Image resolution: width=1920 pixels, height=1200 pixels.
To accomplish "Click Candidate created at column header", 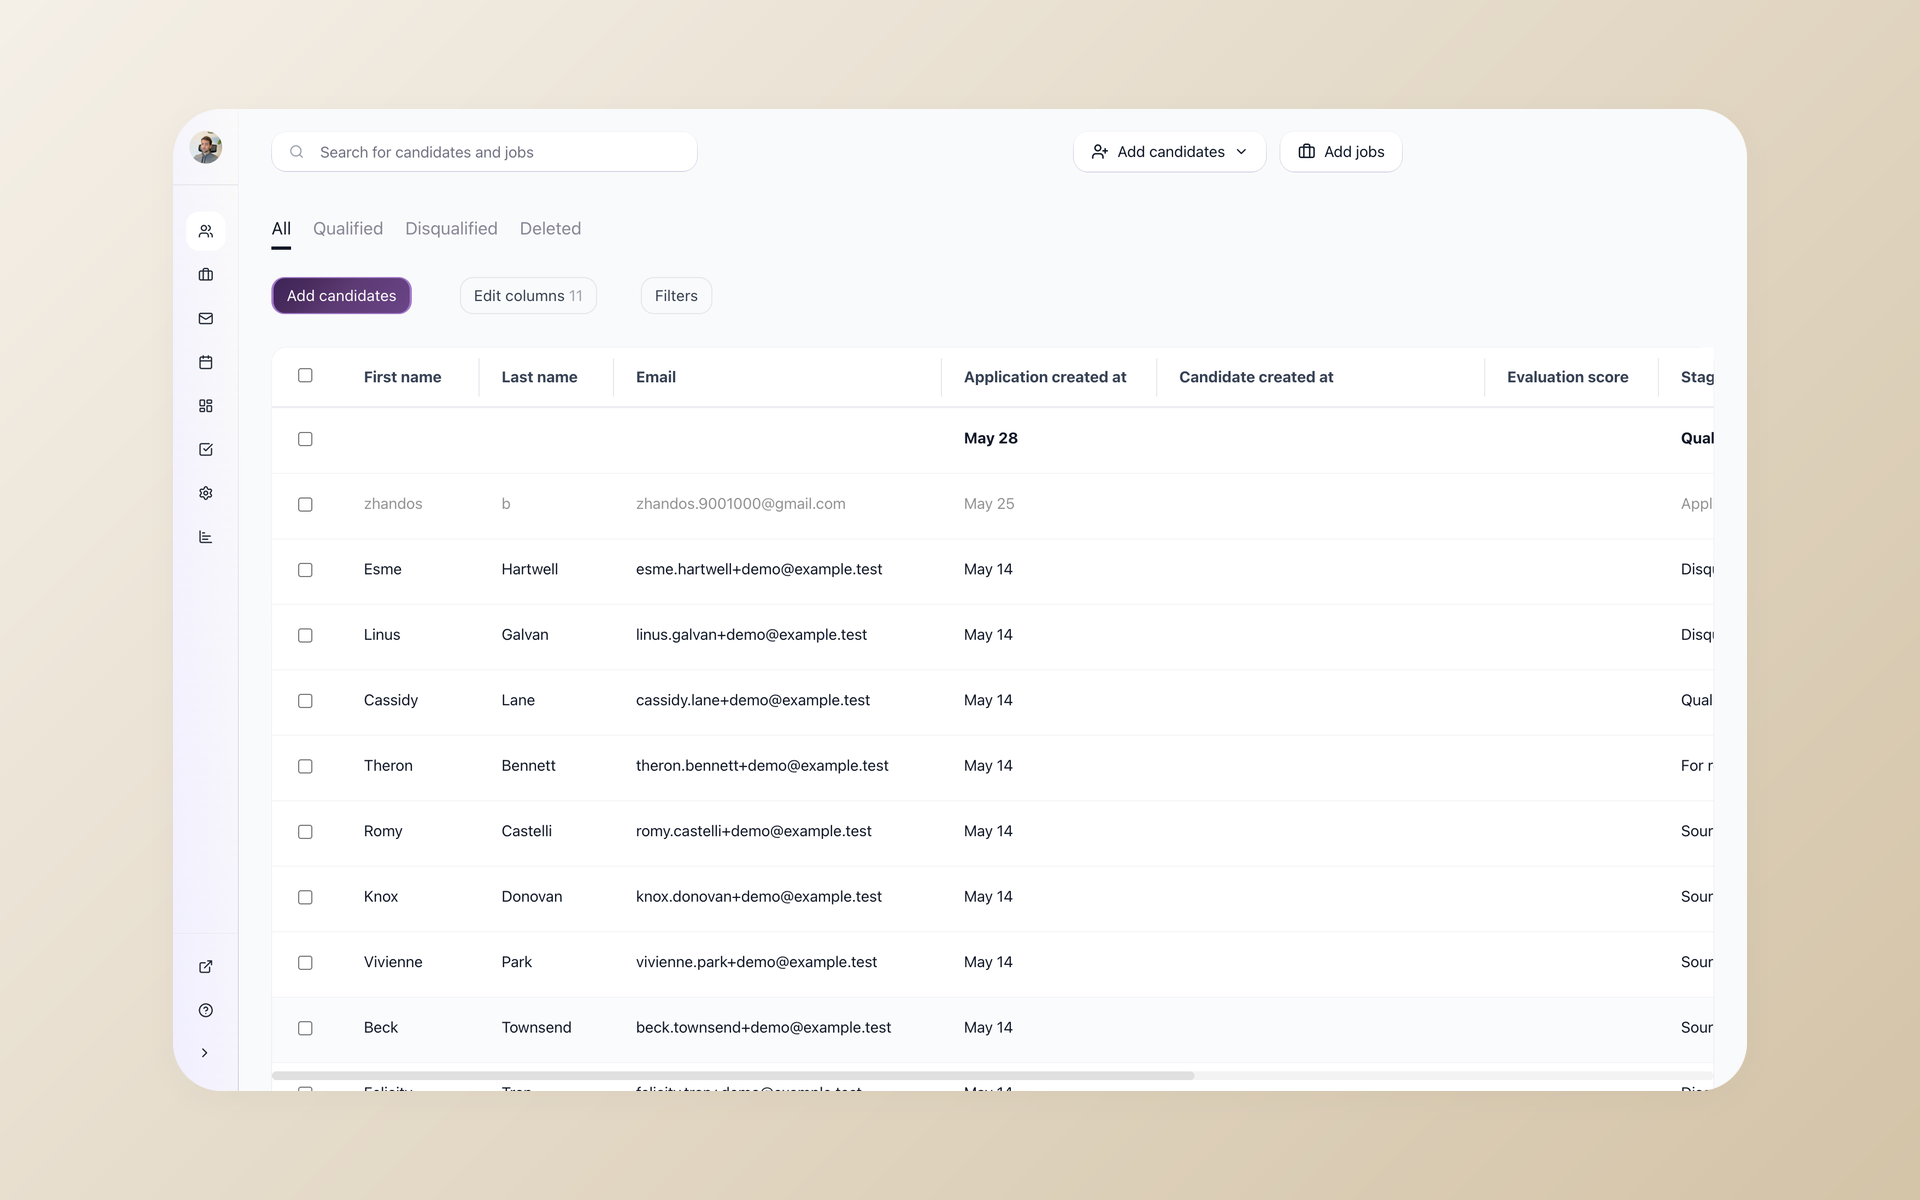I will click(1256, 377).
